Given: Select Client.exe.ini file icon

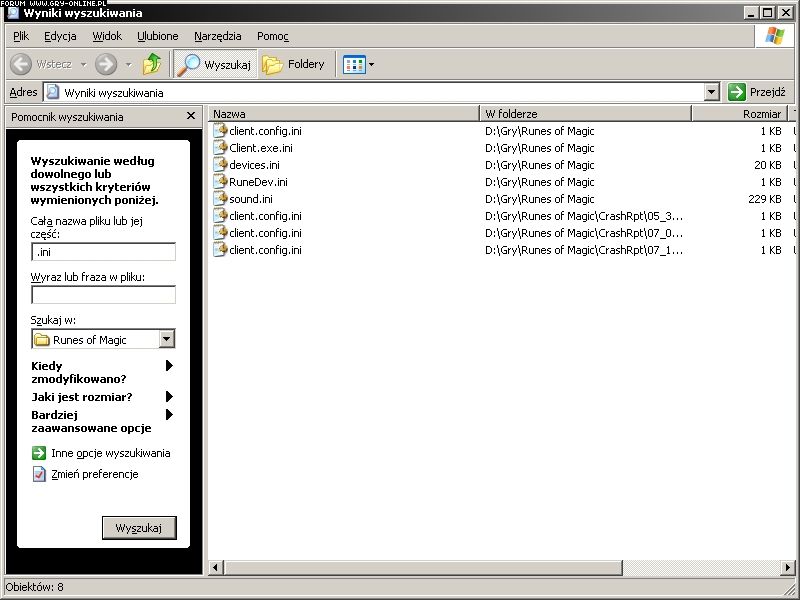Looking at the screenshot, I should pos(220,148).
